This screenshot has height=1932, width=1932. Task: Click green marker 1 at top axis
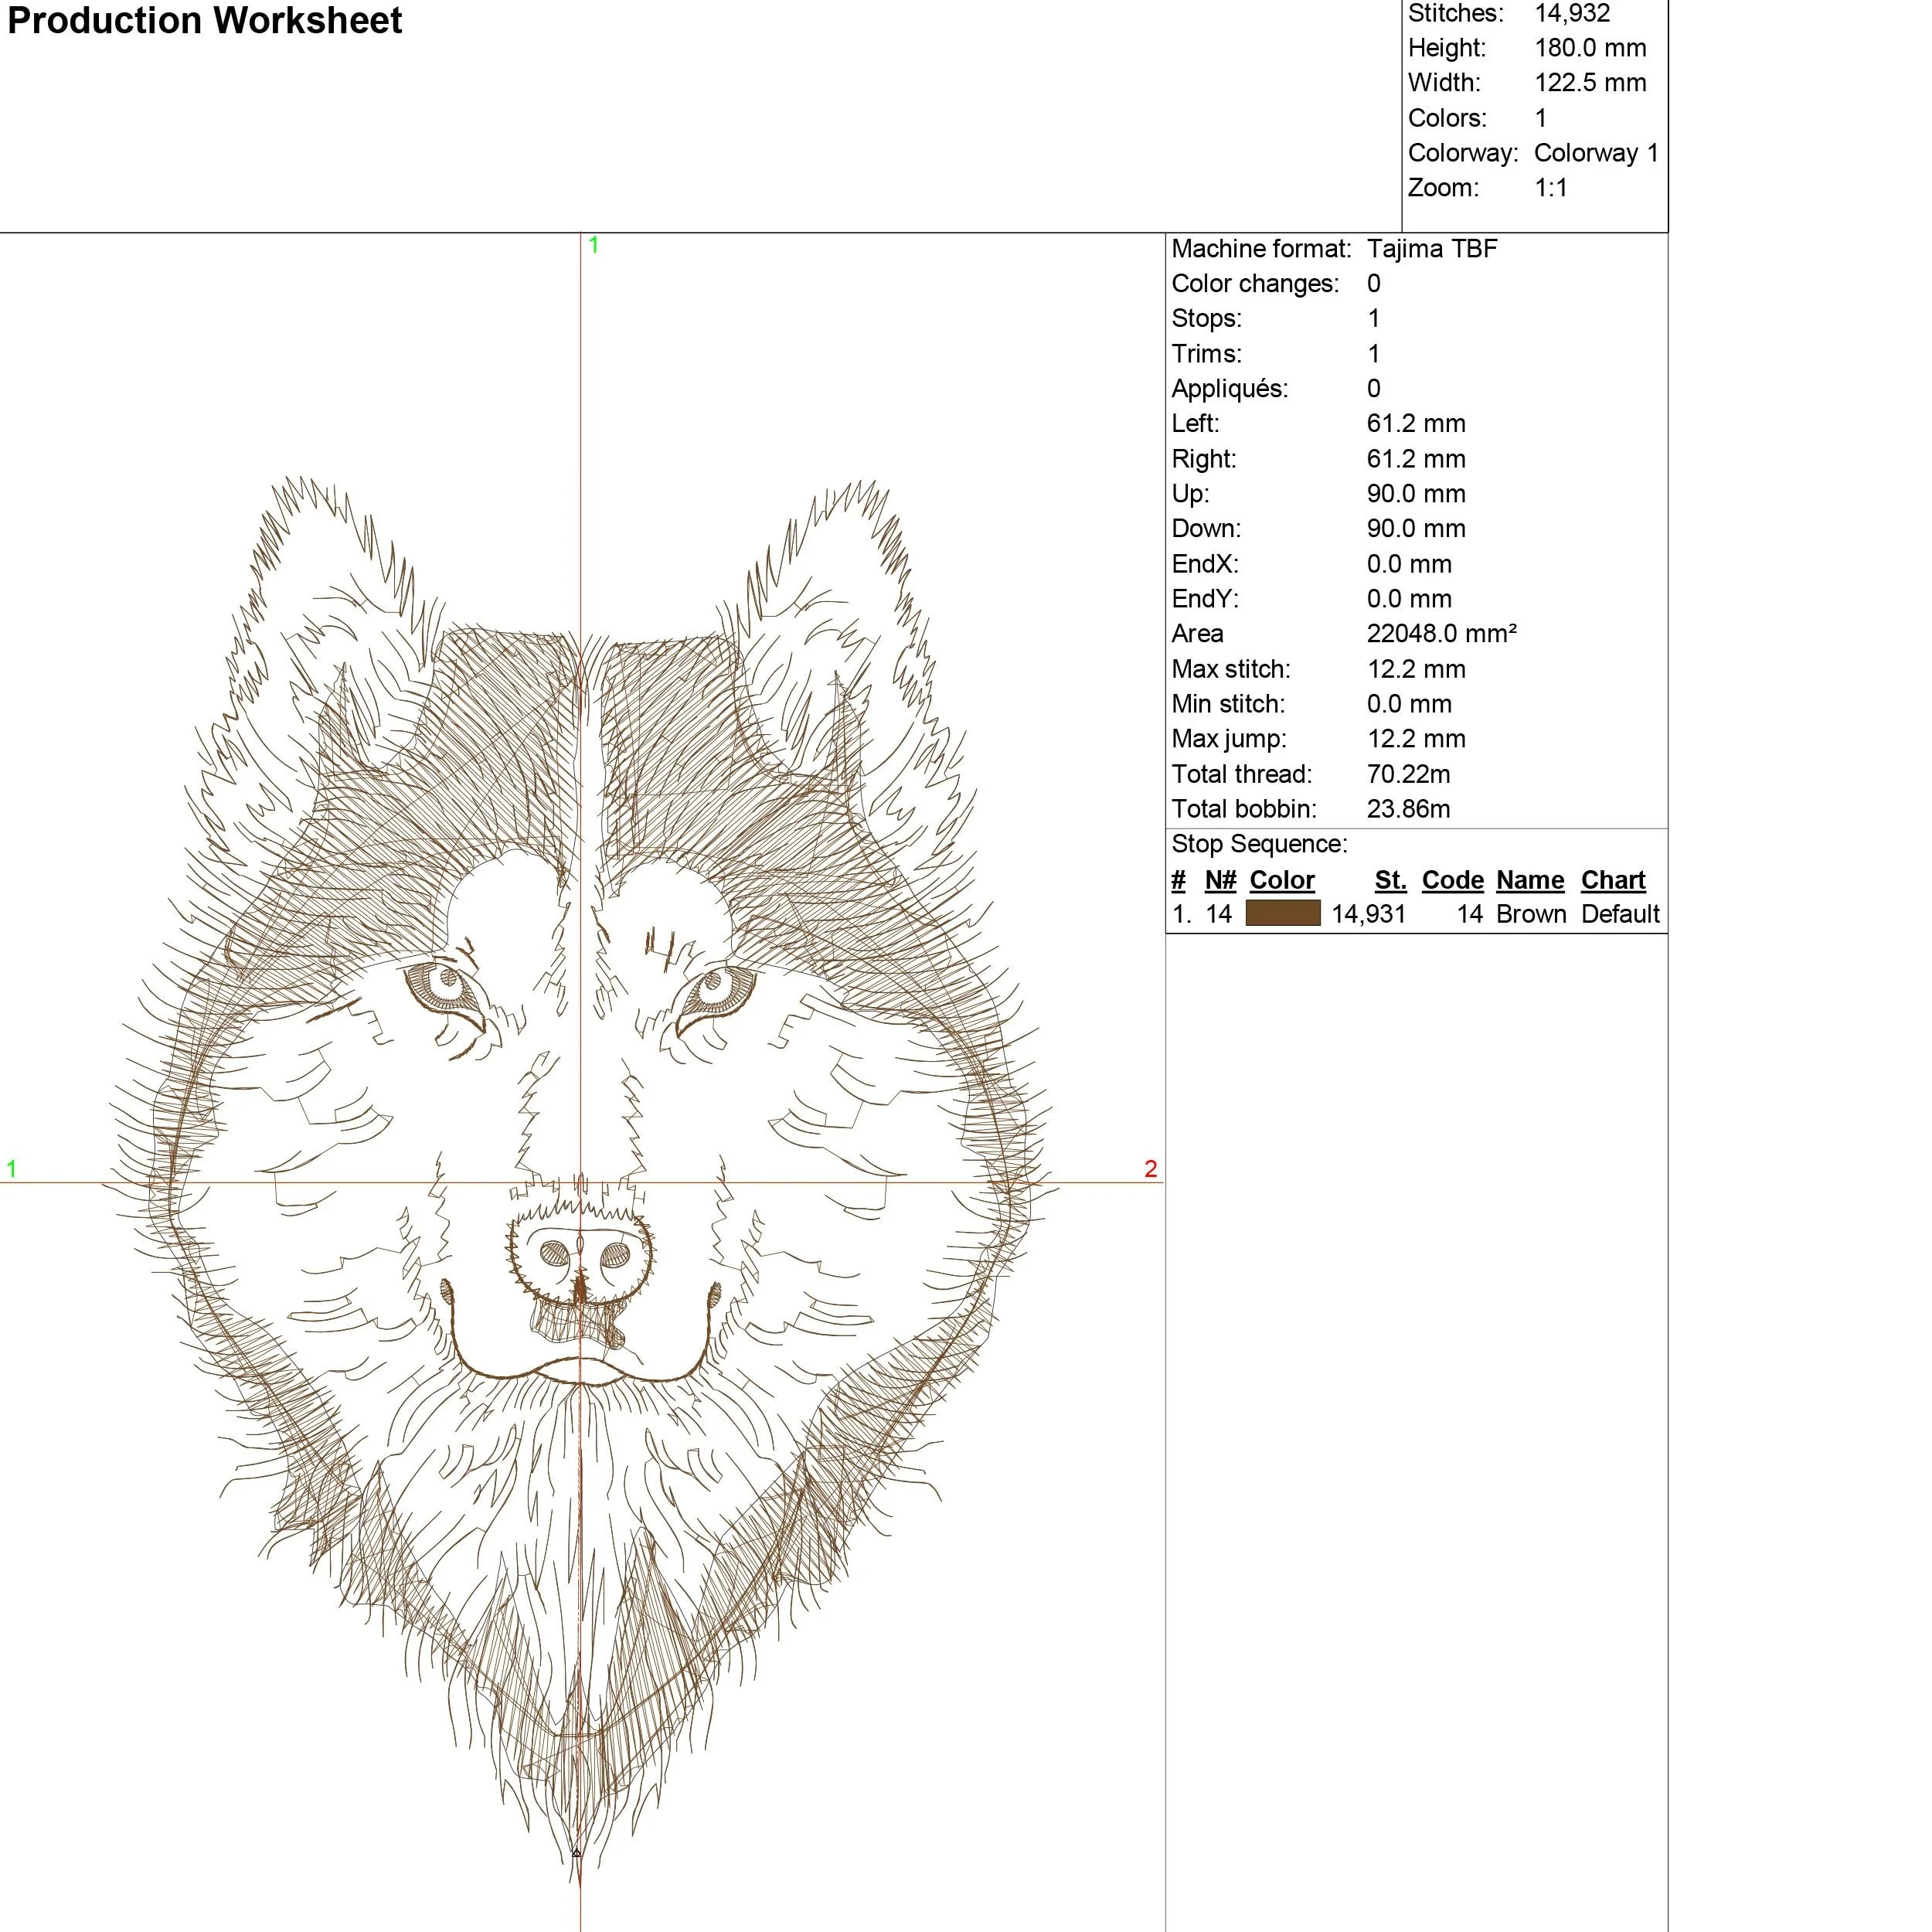593,245
